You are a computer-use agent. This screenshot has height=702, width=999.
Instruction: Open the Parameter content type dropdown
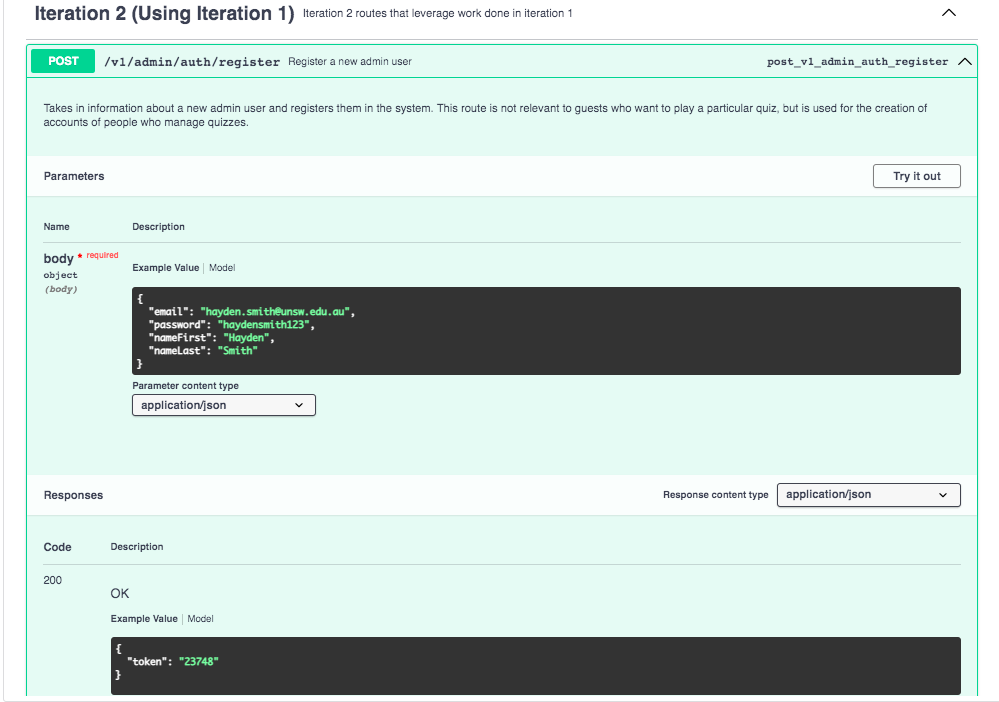pos(223,405)
